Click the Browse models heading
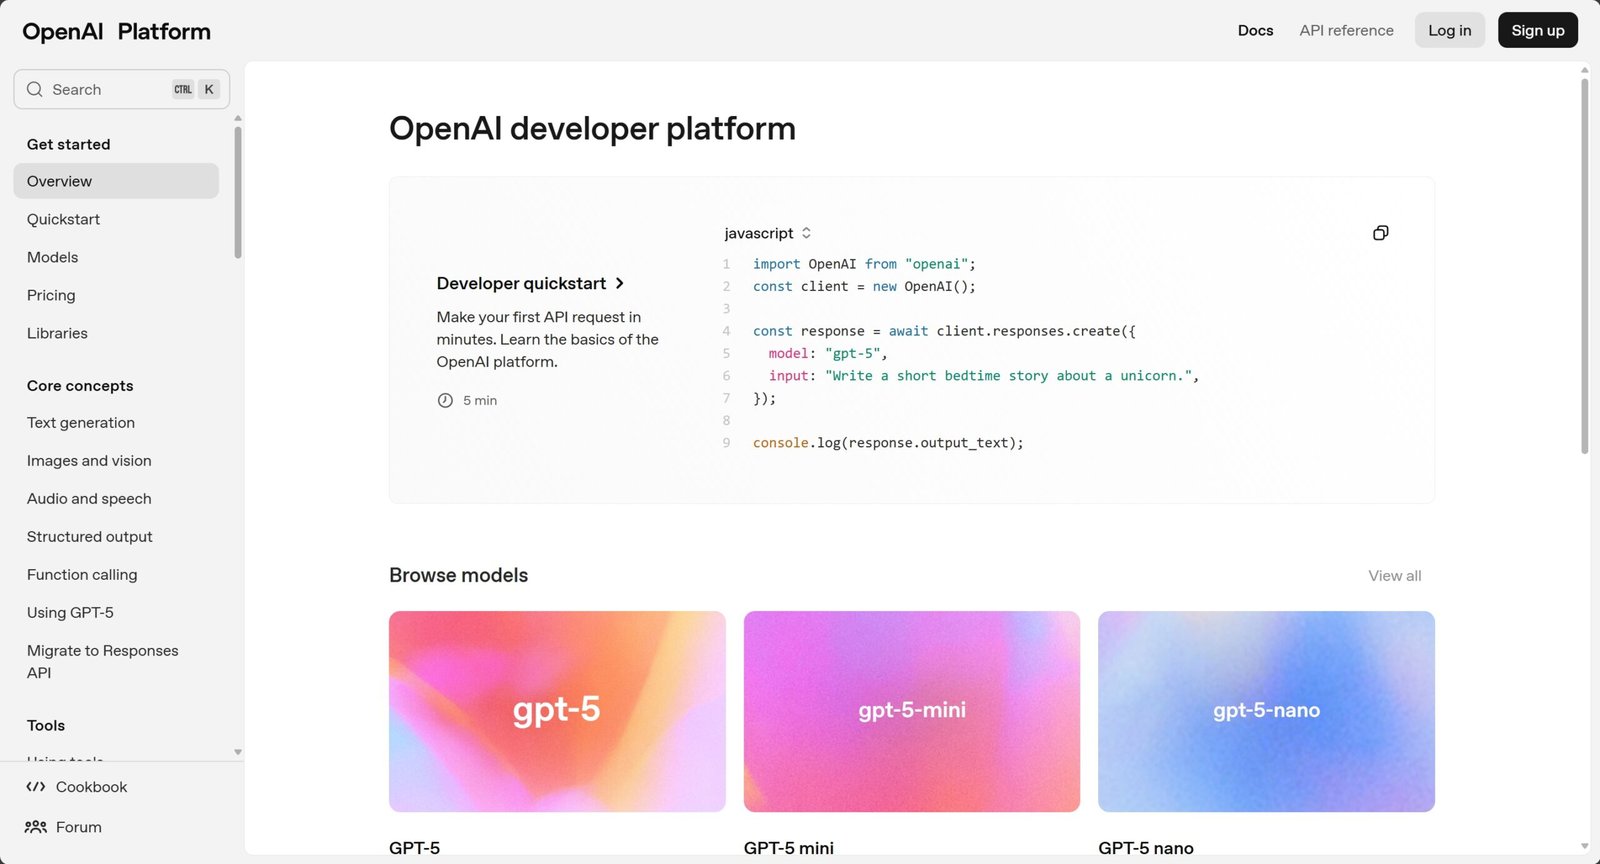Image resolution: width=1600 pixels, height=864 pixels. click(x=458, y=575)
